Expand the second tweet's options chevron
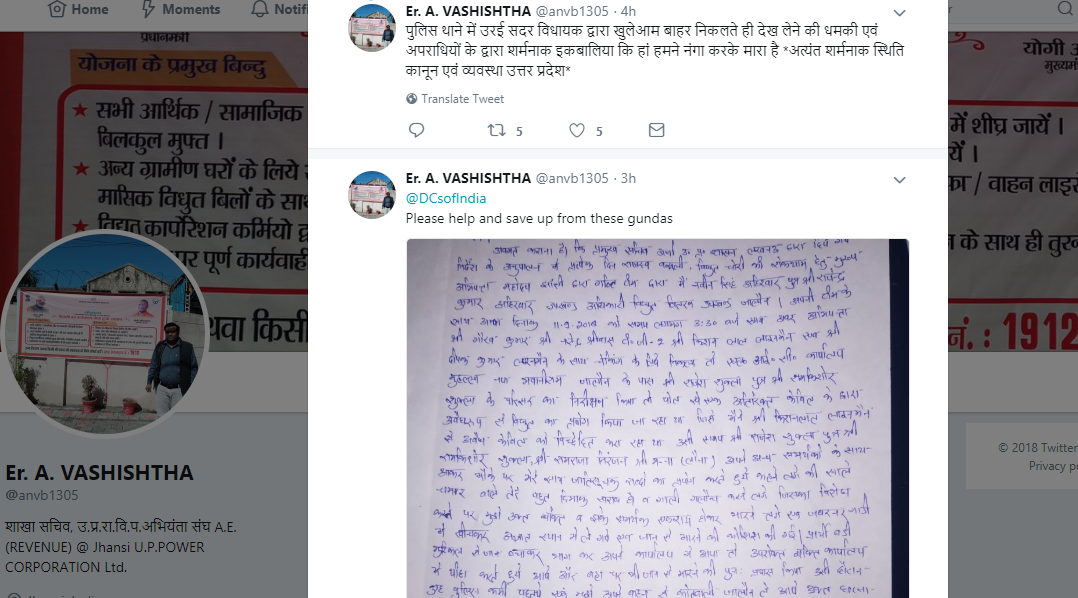Image resolution: width=1078 pixels, height=598 pixels. pyautogui.click(x=899, y=180)
